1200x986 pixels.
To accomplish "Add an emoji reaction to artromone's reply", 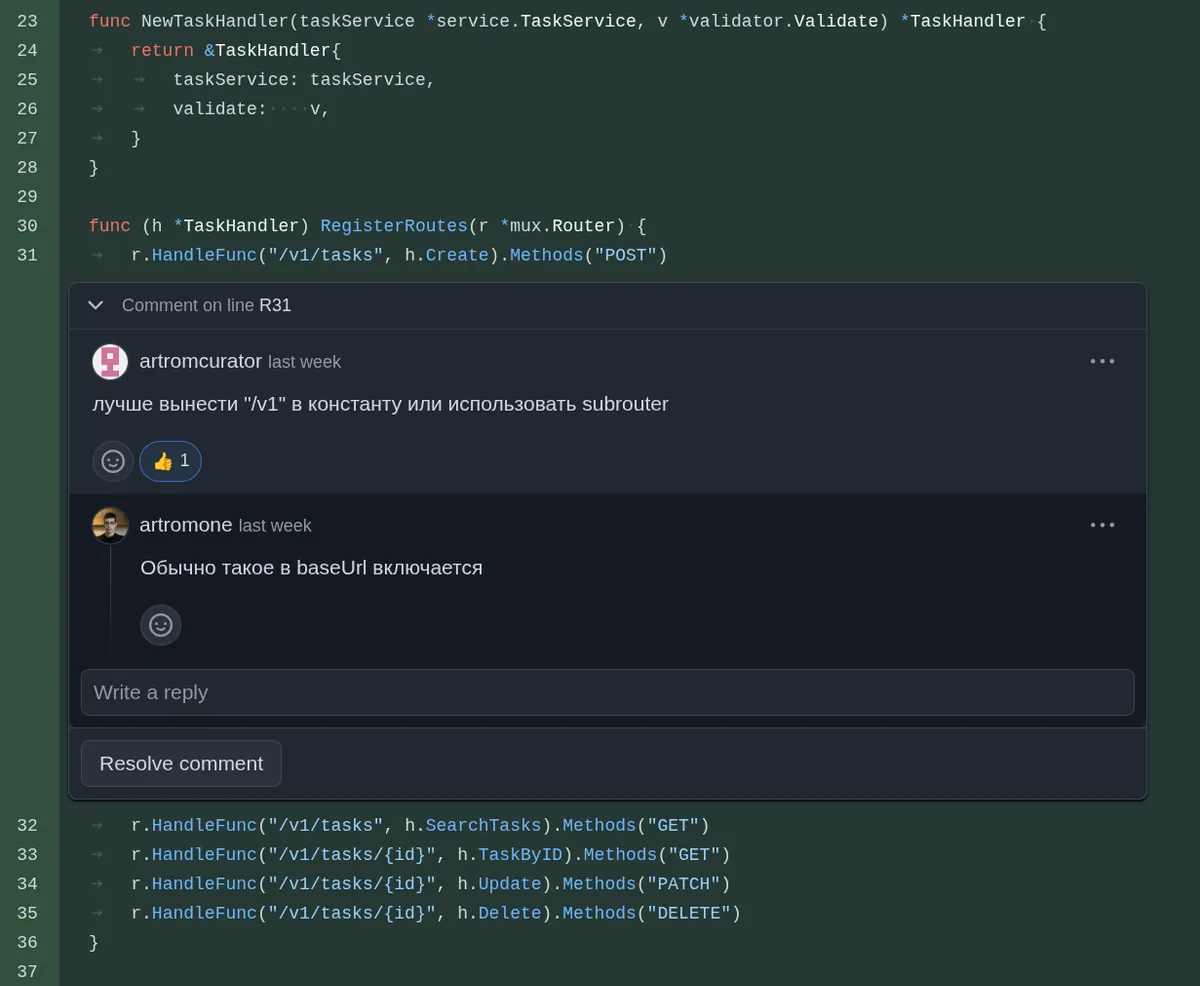I will 160,625.
